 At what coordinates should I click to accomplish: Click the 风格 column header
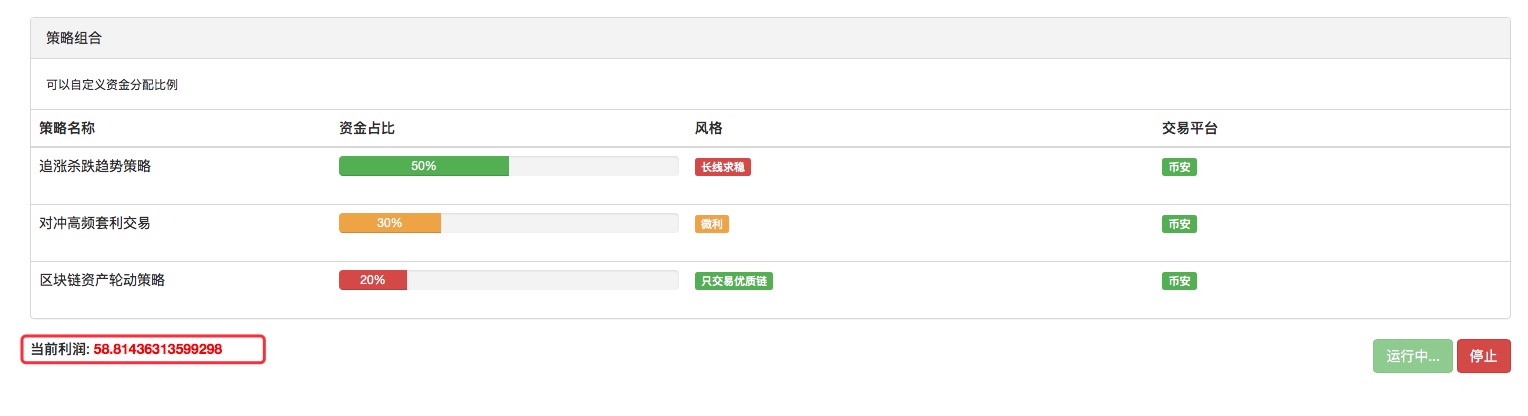coord(709,128)
